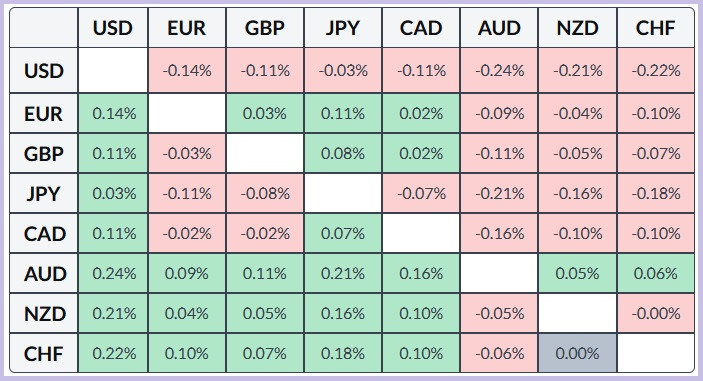
Task: Select the gray 0.00% CHF/NZD cell
Action: tap(577, 353)
